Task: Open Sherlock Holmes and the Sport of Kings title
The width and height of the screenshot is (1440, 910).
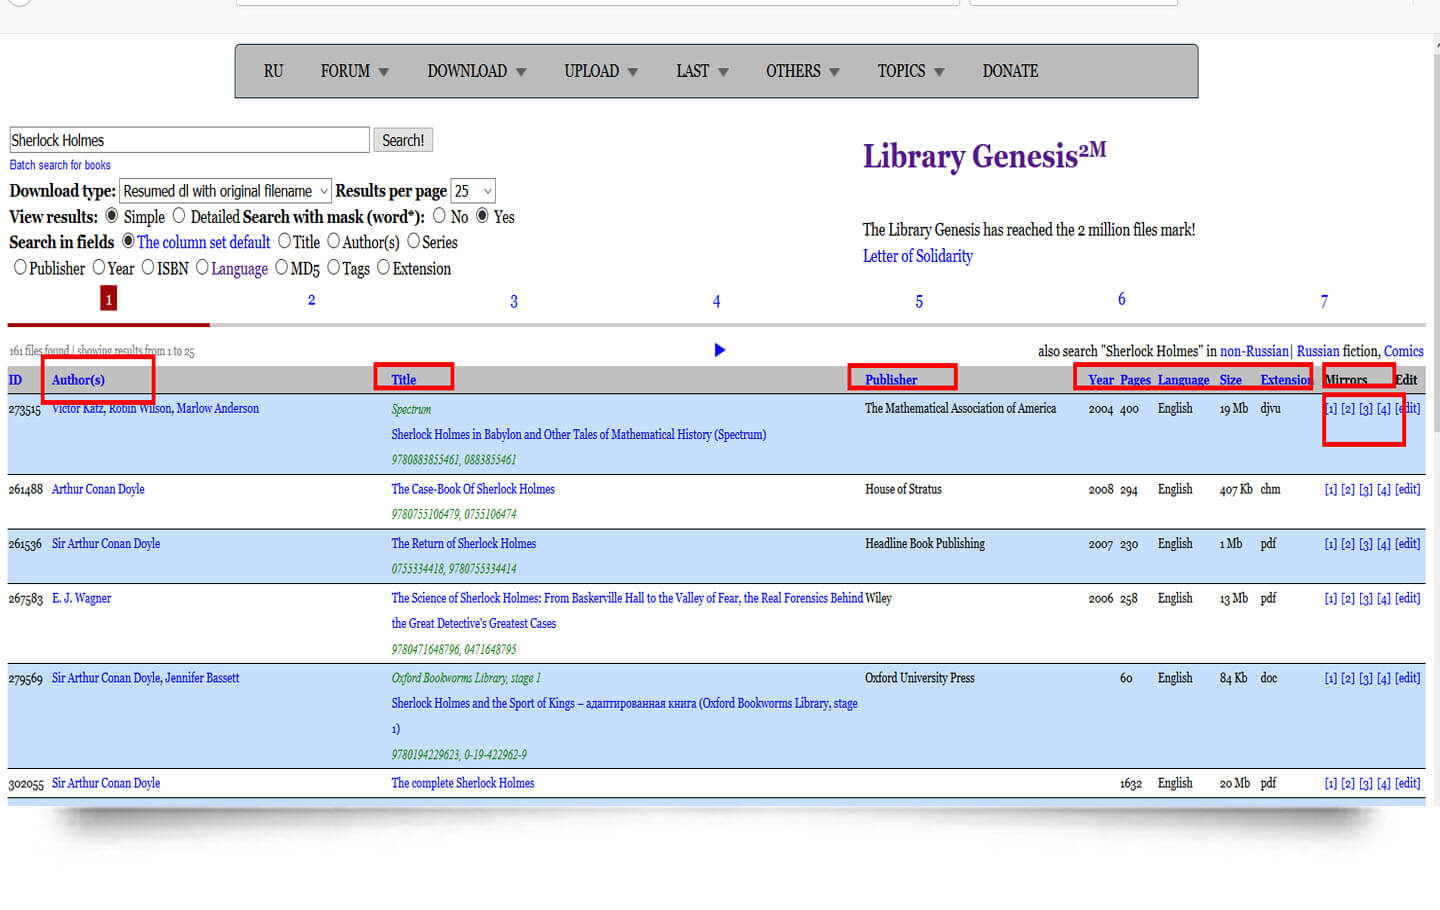Action: pyautogui.click(x=624, y=716)
